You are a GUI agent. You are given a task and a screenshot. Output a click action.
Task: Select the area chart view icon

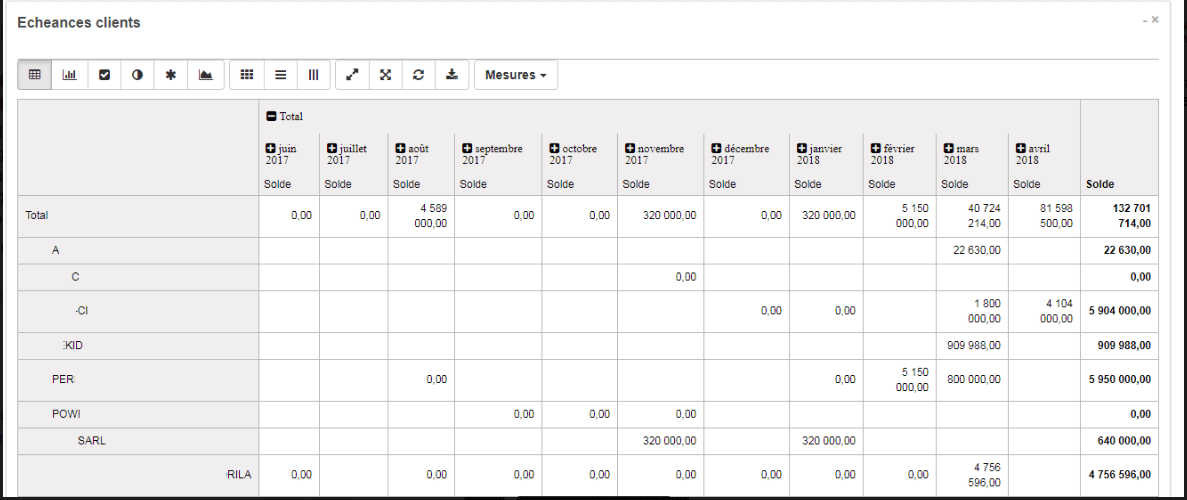point(205,75)
